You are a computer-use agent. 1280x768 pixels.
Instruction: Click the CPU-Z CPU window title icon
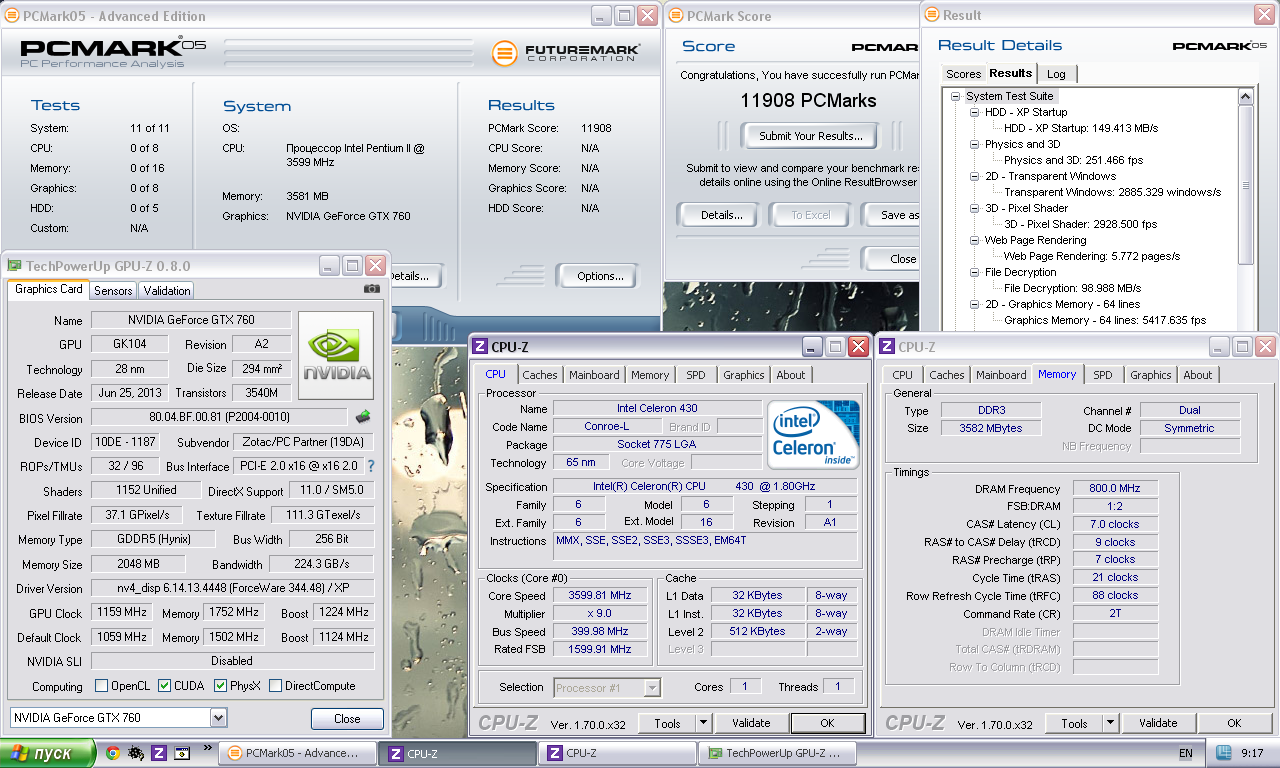480,347
